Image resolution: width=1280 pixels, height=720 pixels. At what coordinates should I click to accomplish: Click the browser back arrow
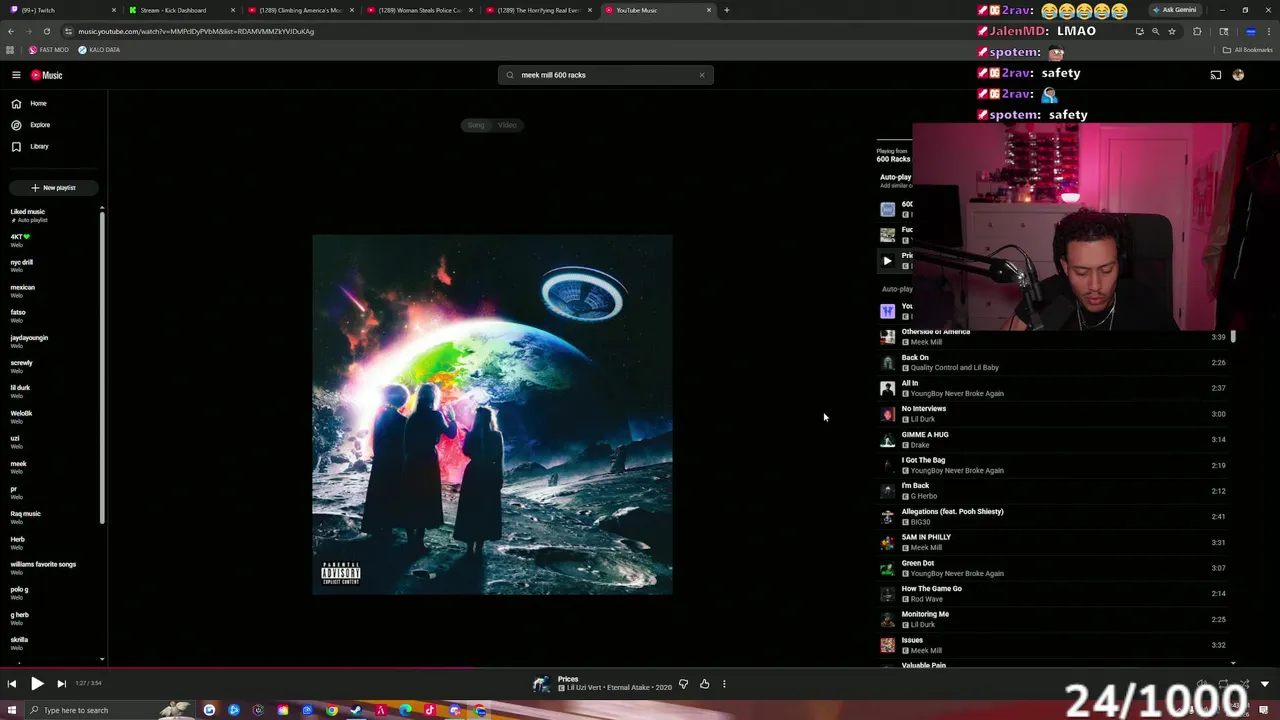[11, 31]
